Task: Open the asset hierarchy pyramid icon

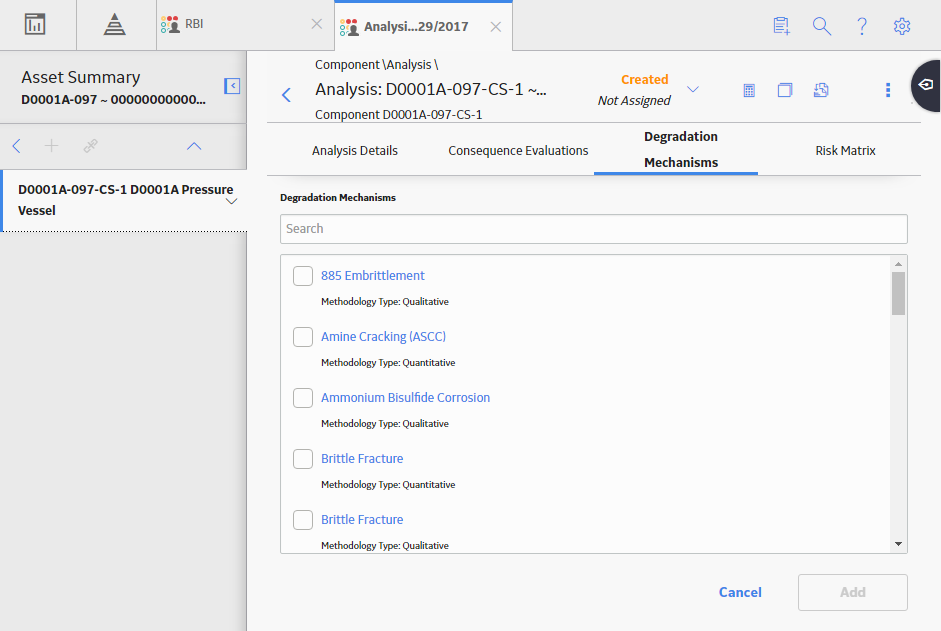Action: (x=115, y=25)
